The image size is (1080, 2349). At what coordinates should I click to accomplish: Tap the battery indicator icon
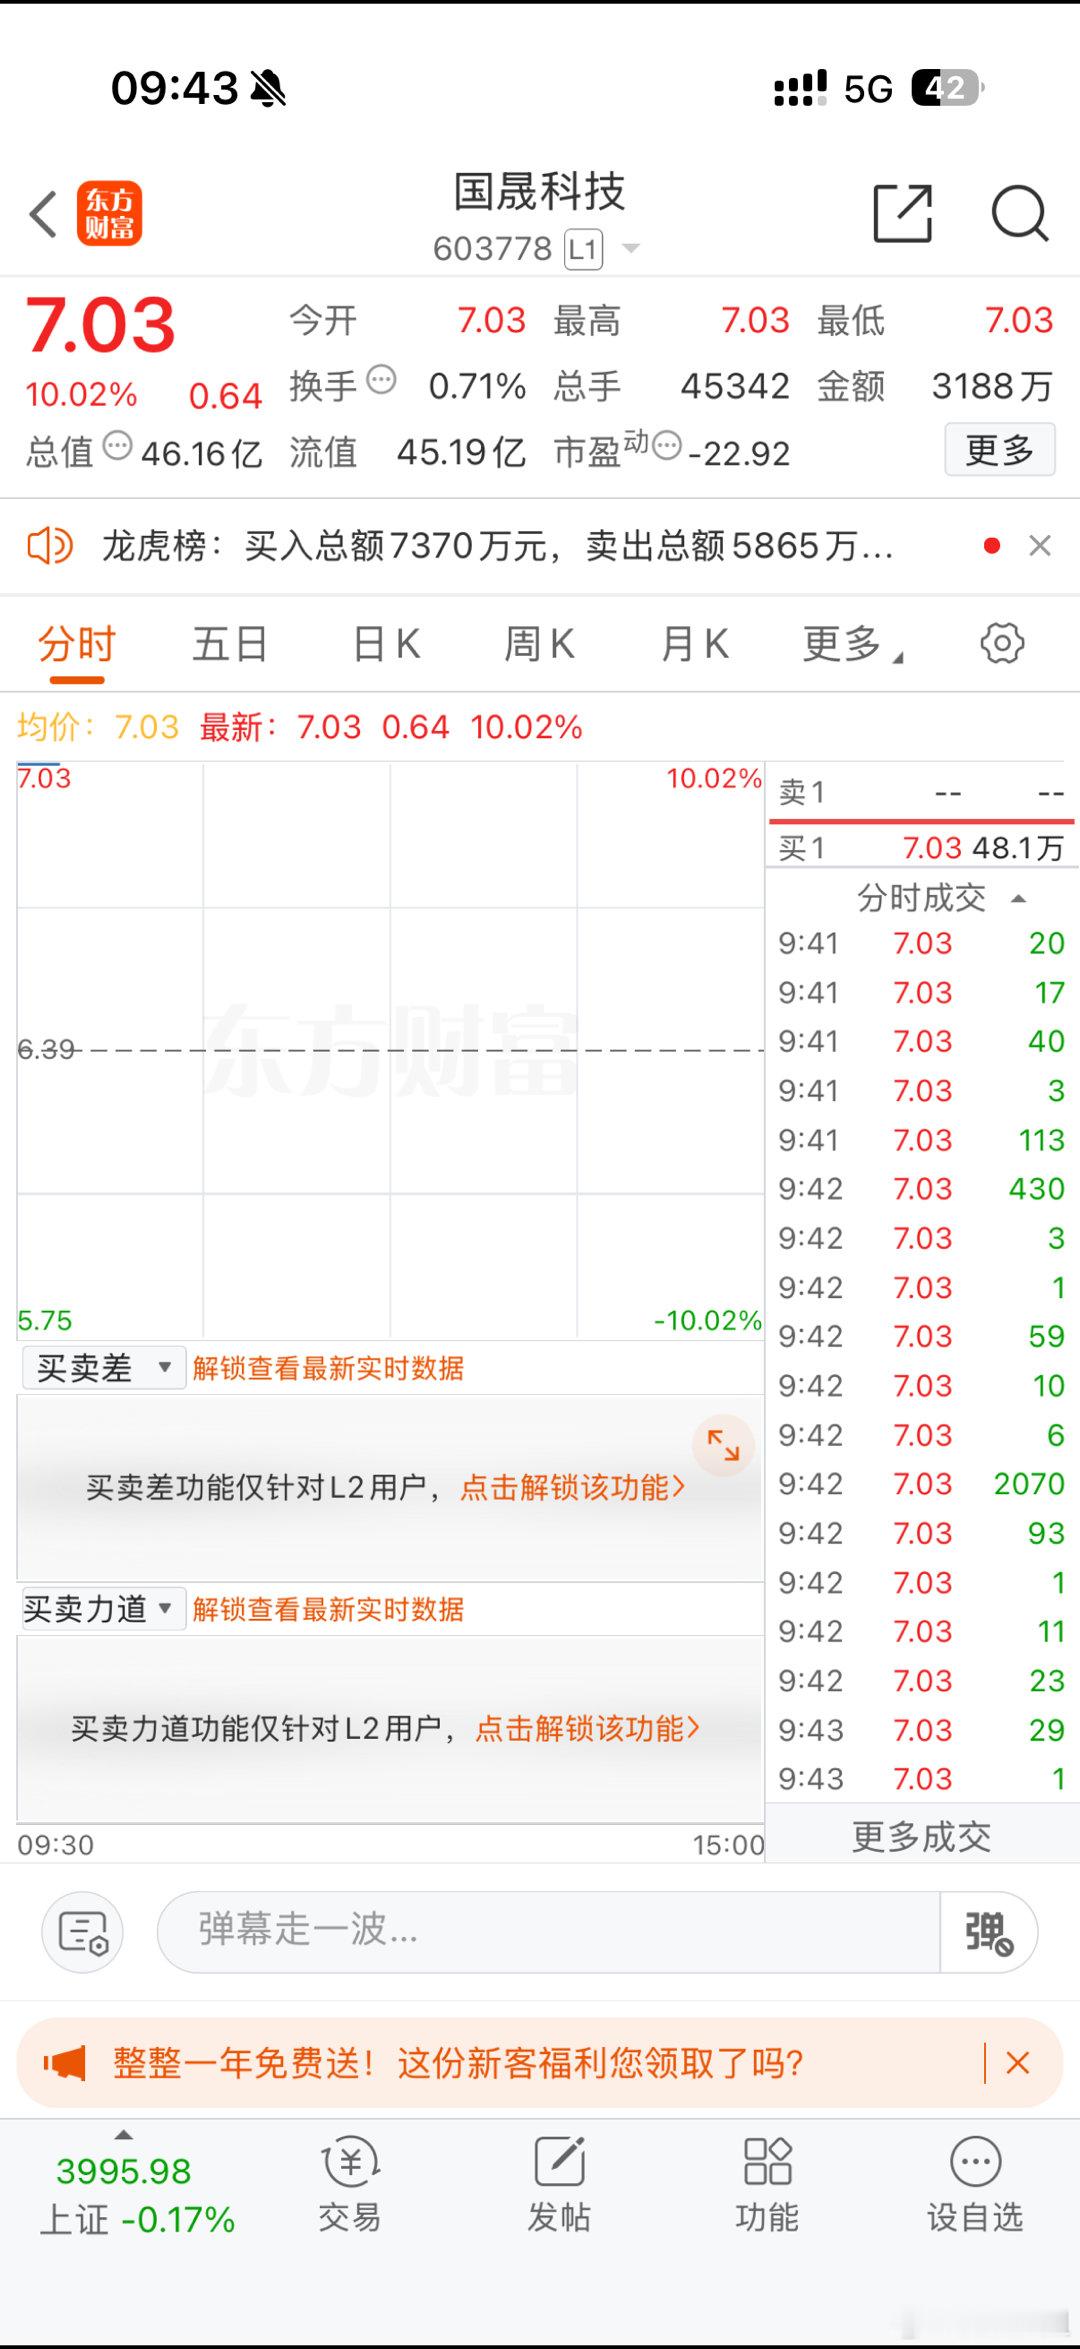[x=947, y=88]
